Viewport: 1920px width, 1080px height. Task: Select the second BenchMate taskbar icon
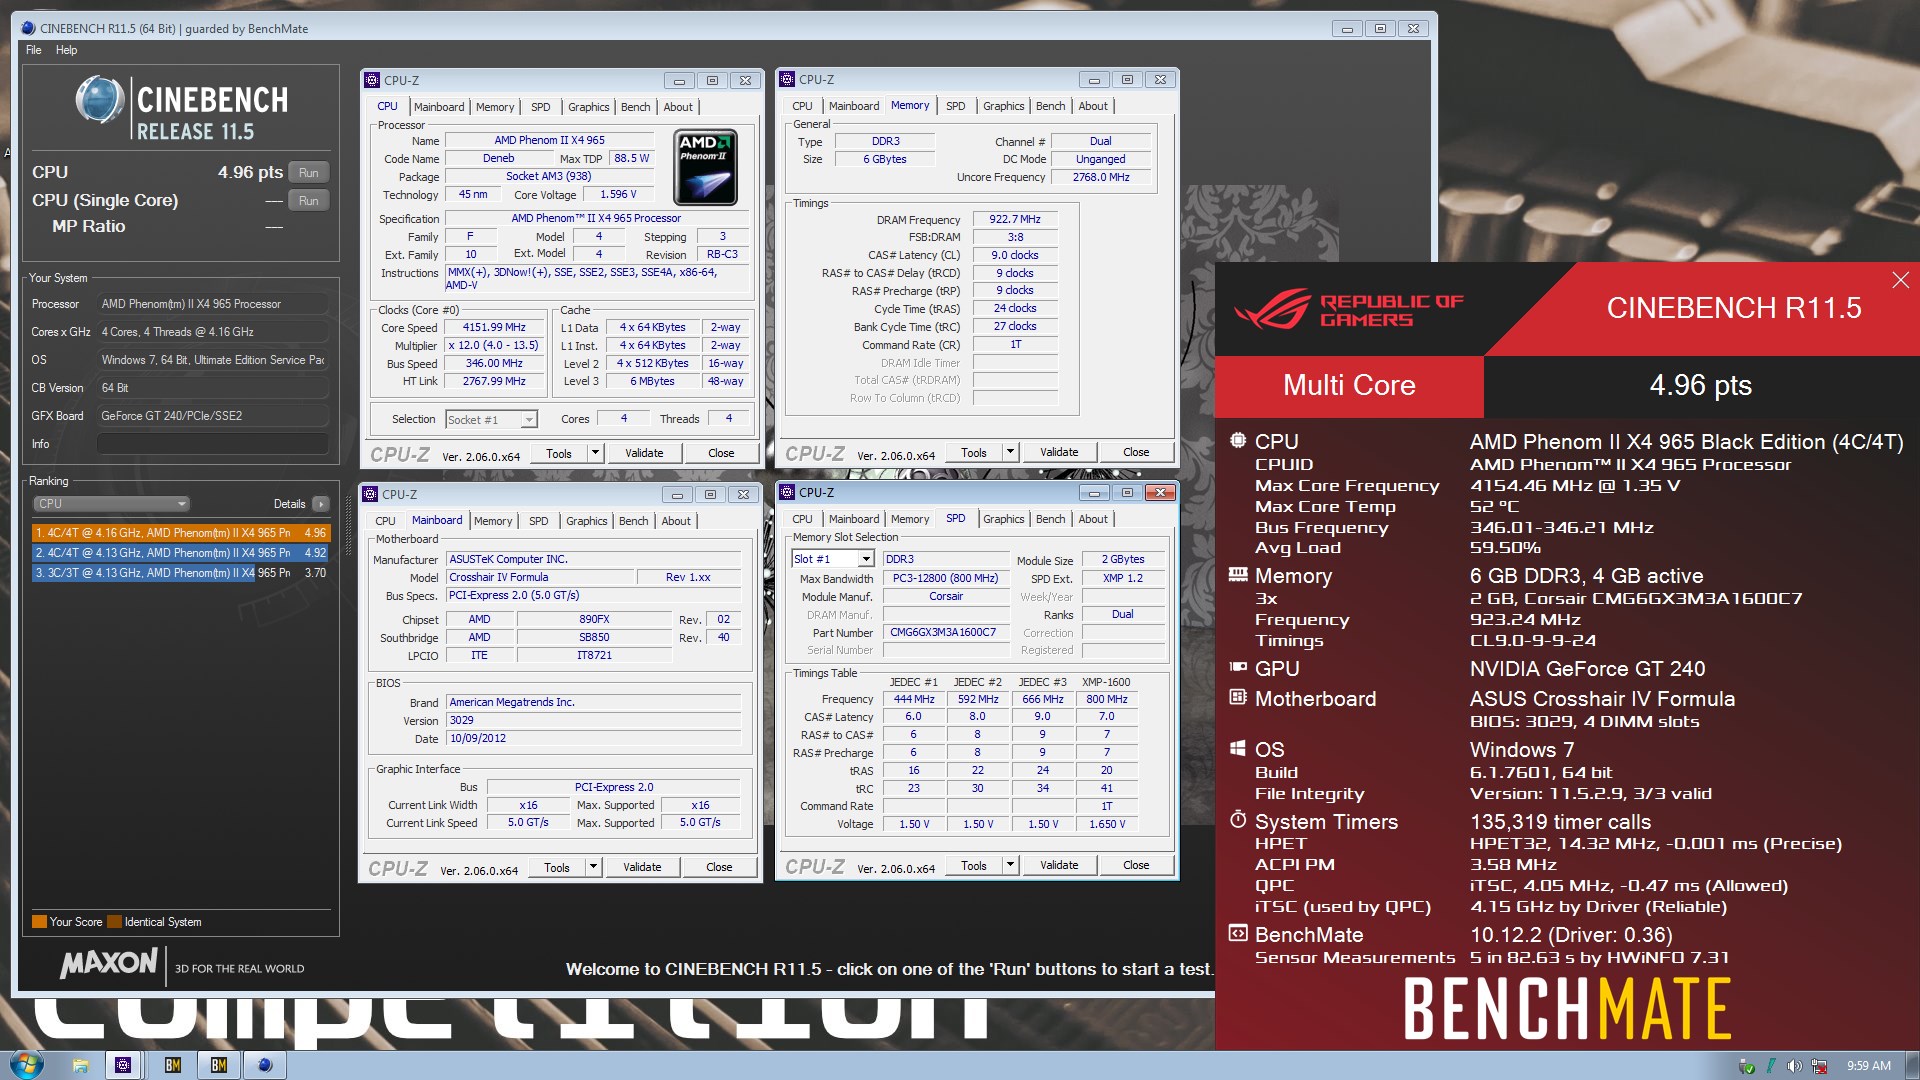point(218,1066)
